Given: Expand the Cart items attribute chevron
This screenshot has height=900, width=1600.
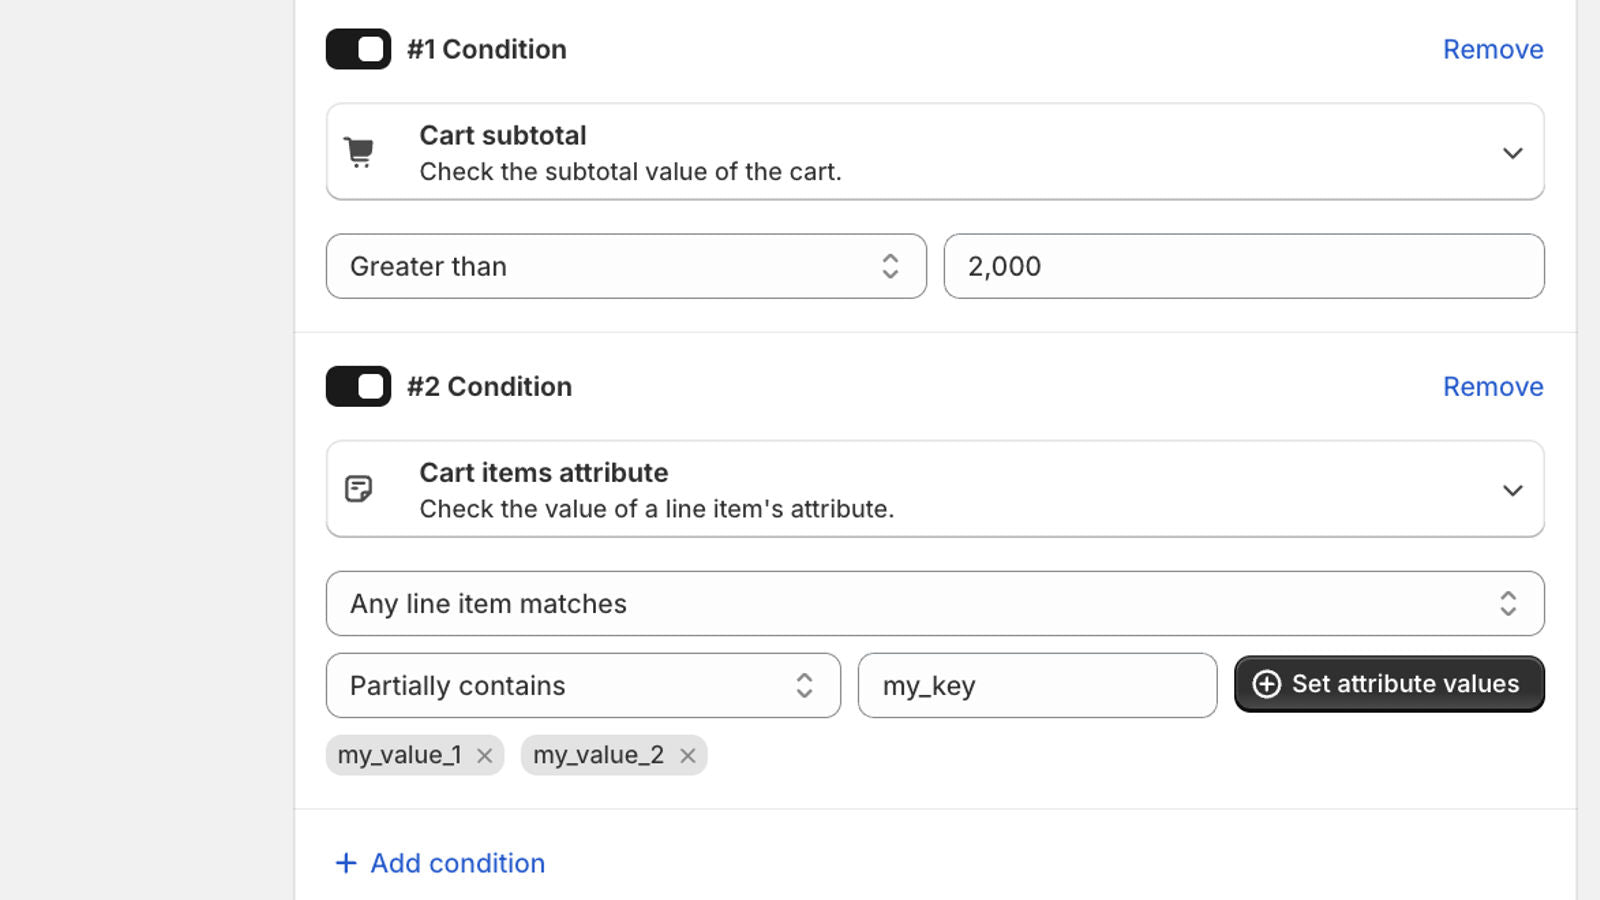Looking at the screenshot, I should 1513,489.
